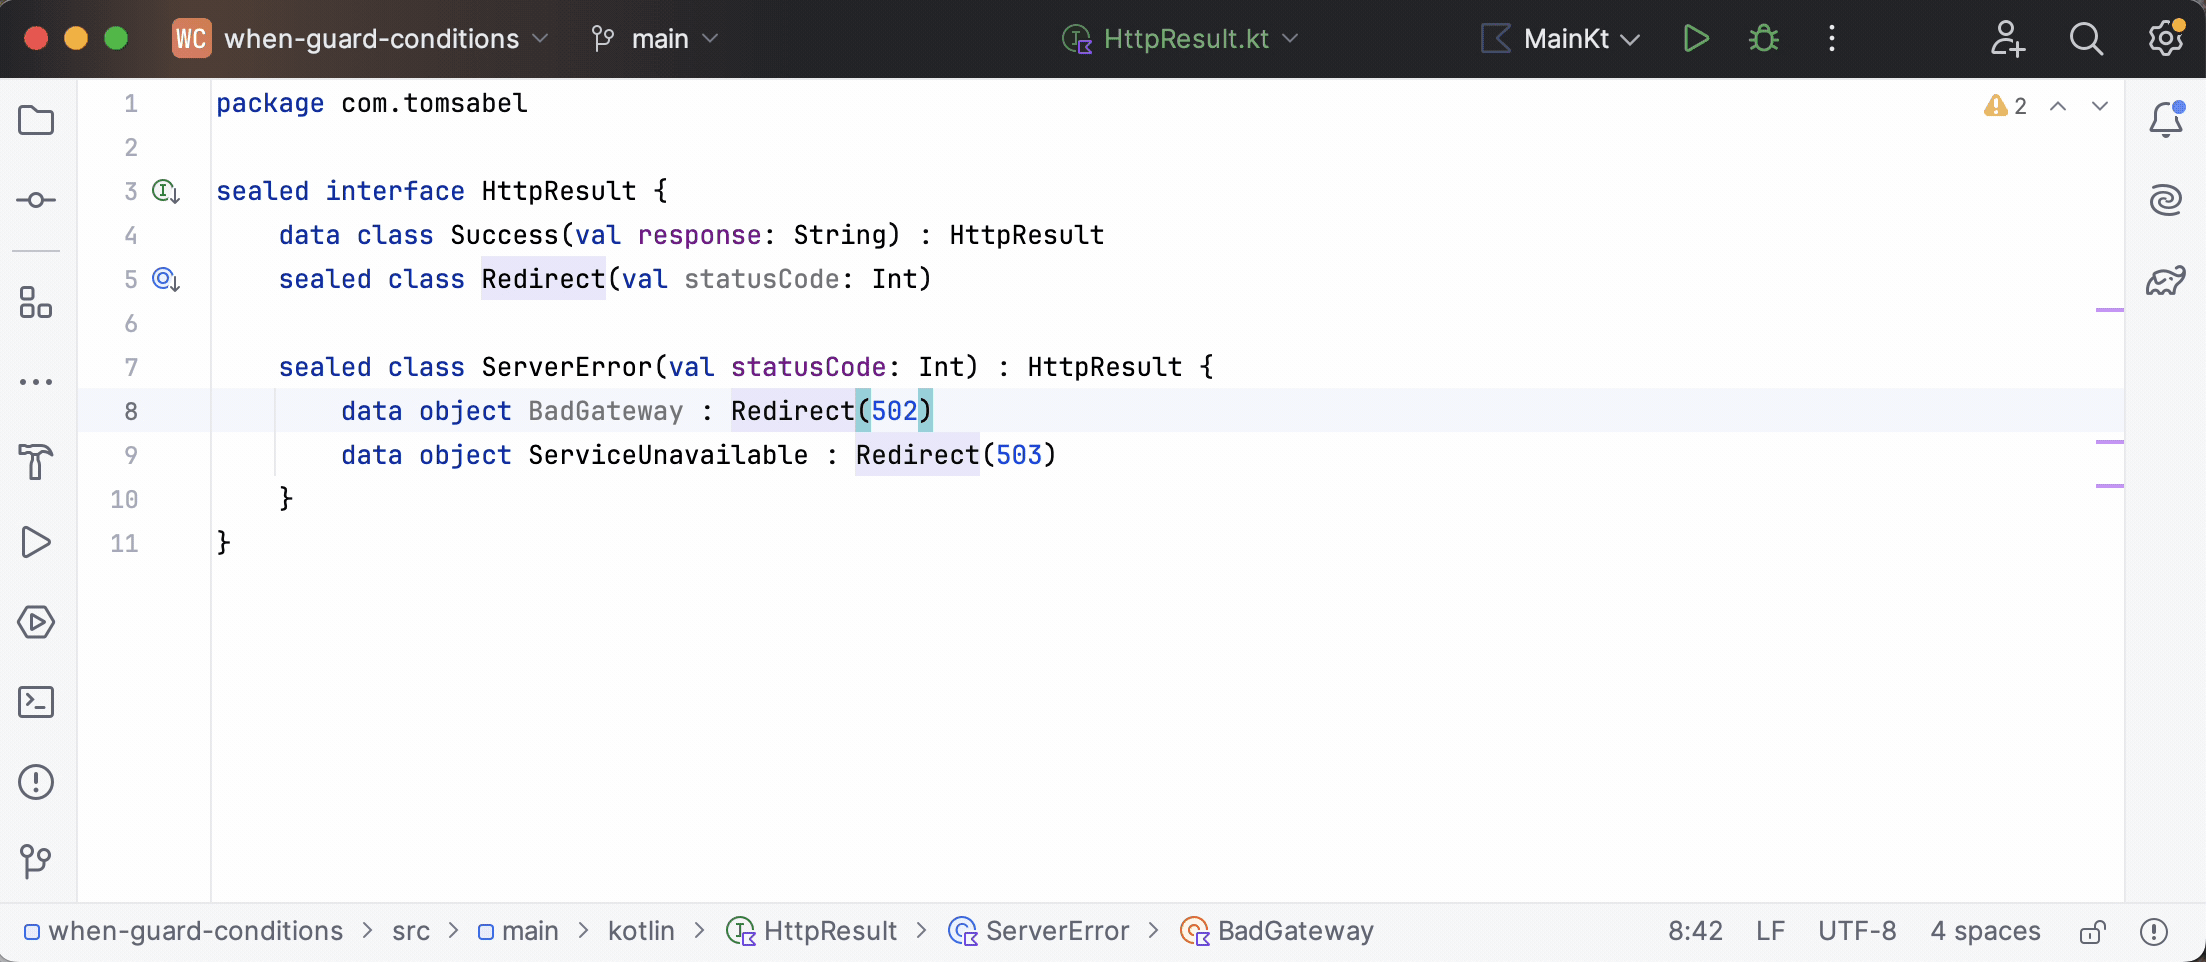Open the Gradle elephant tool window

[2166, 281]
